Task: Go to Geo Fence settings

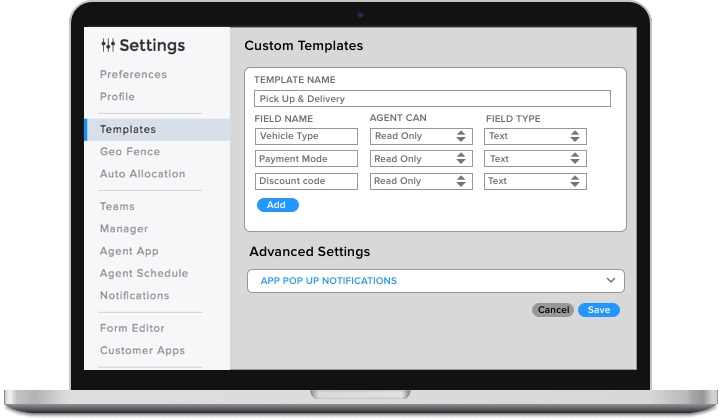Action: [129, 152]
